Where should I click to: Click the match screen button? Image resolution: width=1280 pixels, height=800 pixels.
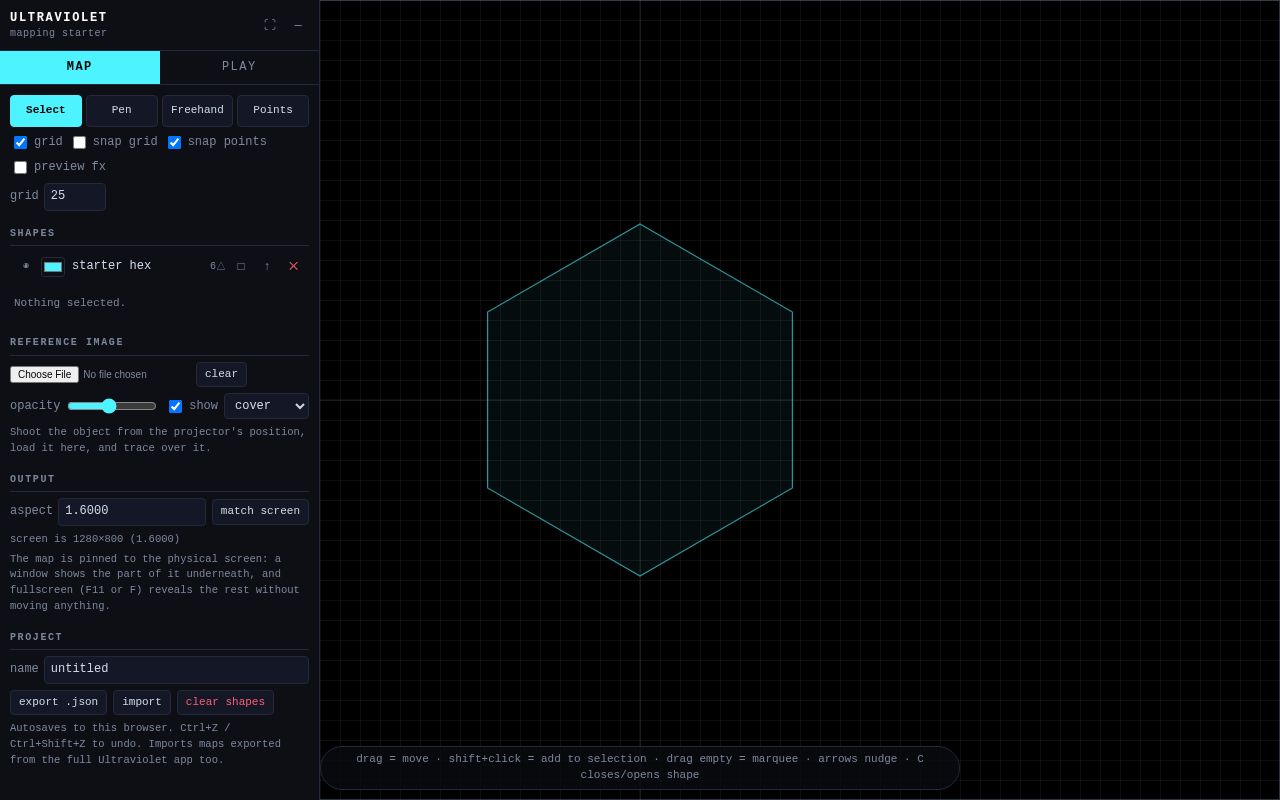click(260, 512)
